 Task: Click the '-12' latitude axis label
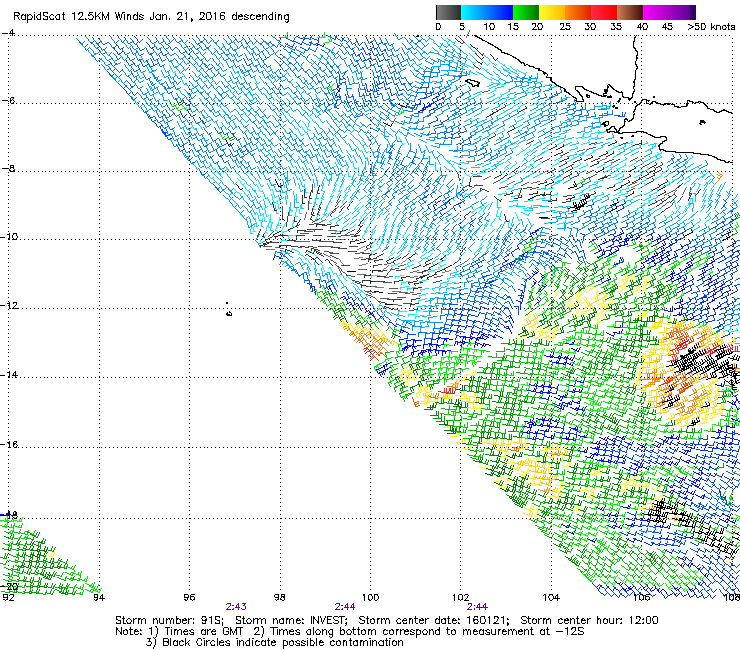tap(9, 305)
